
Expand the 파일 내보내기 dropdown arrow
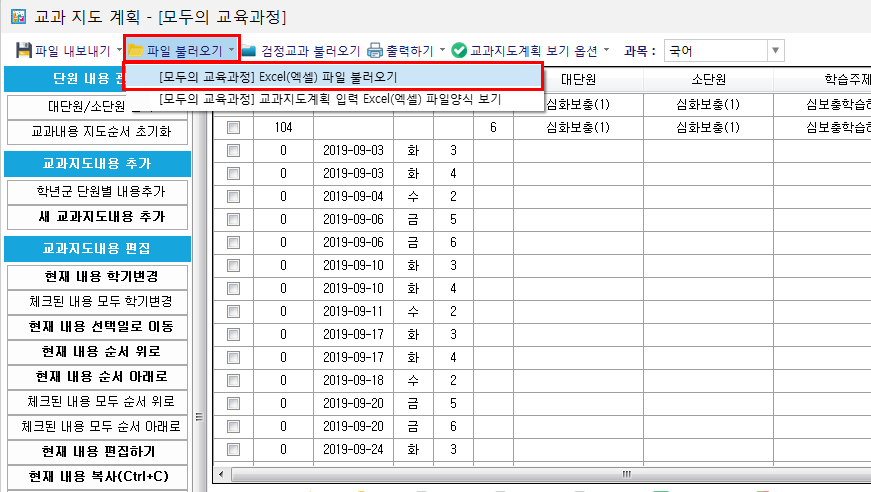(119, 50)
